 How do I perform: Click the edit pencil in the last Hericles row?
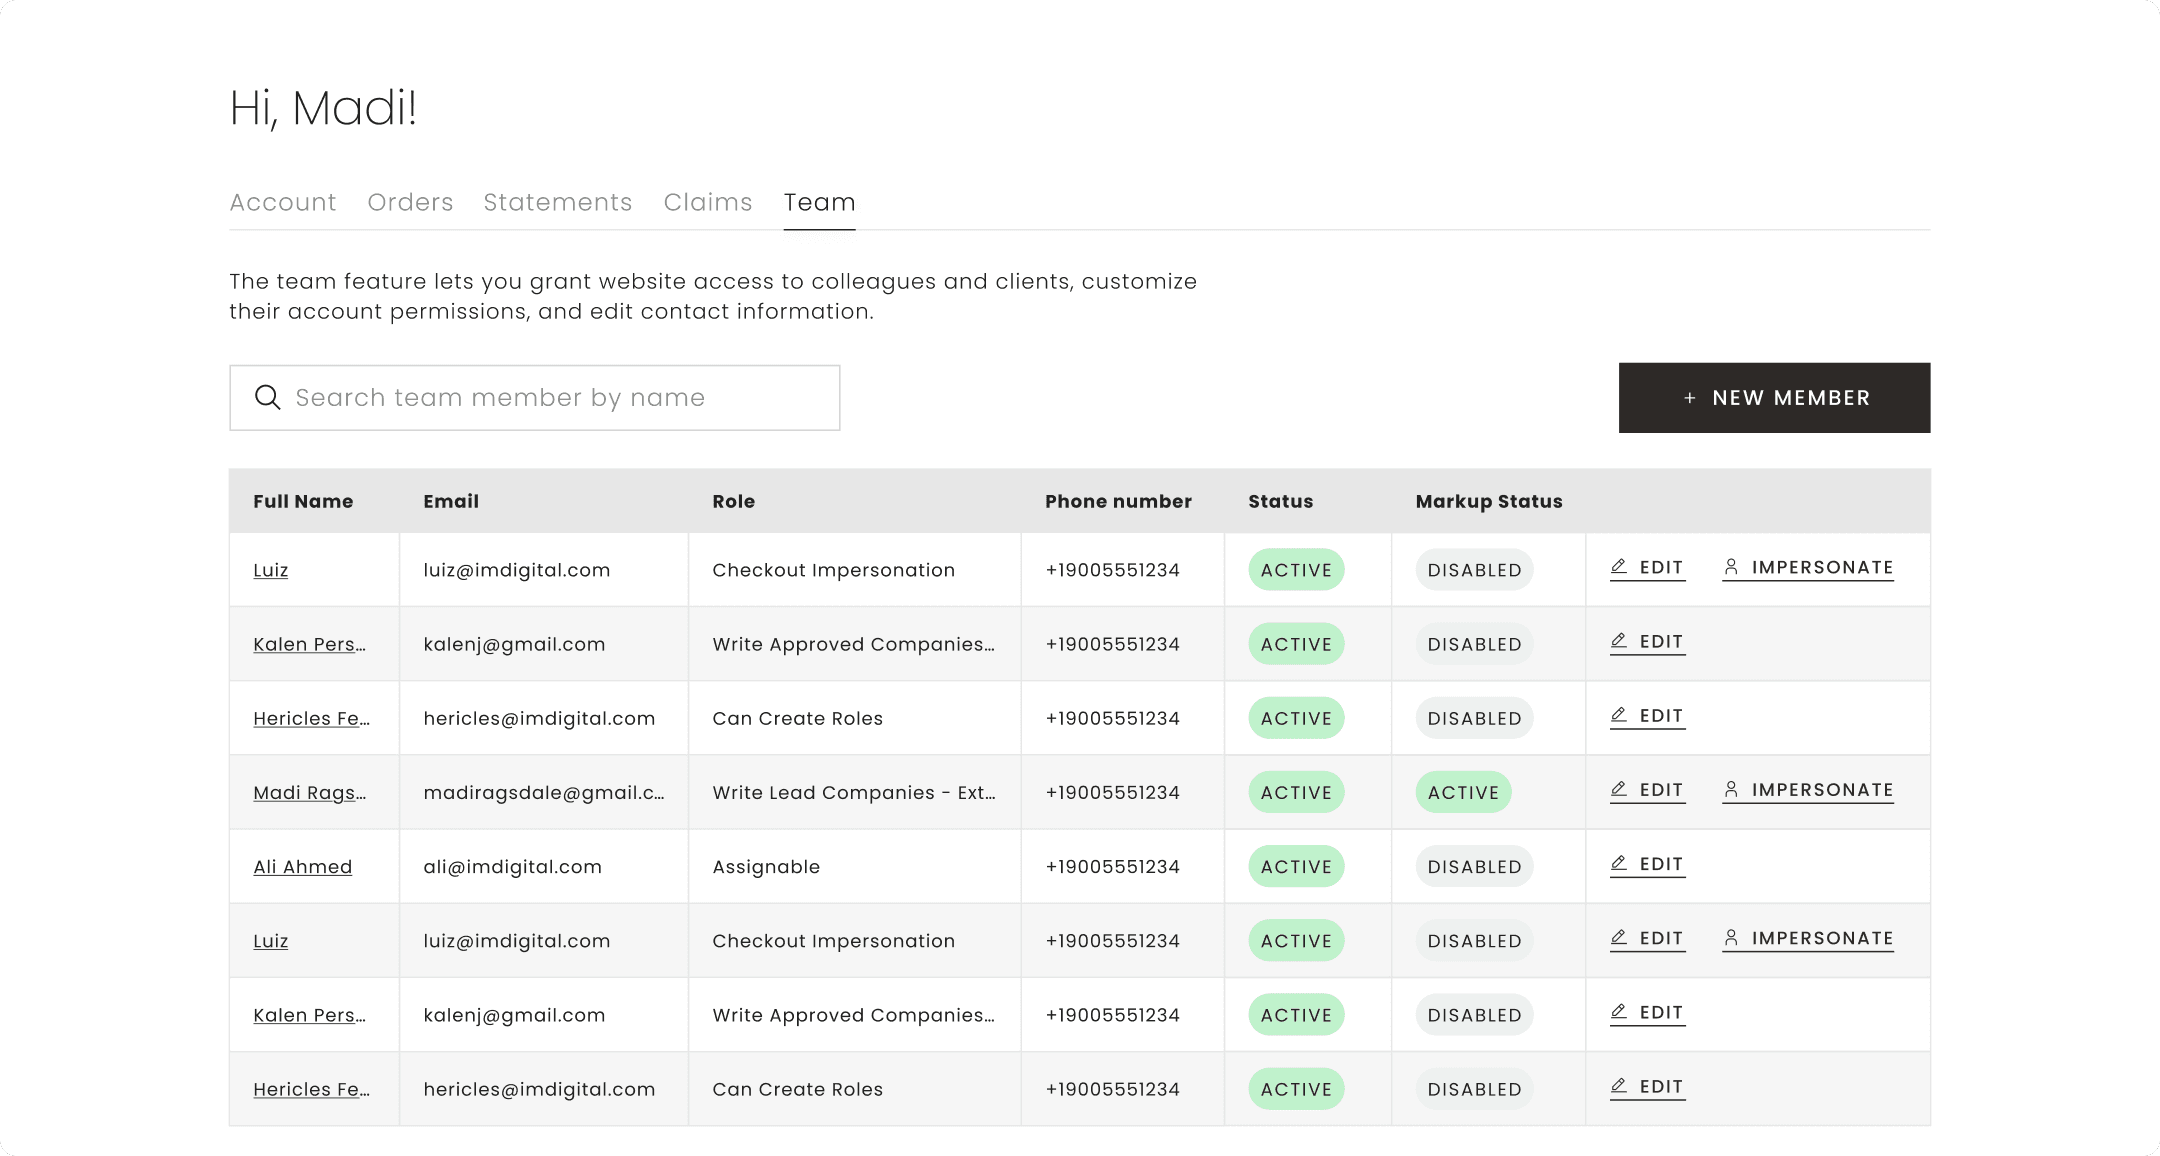click(1620, 1086)
